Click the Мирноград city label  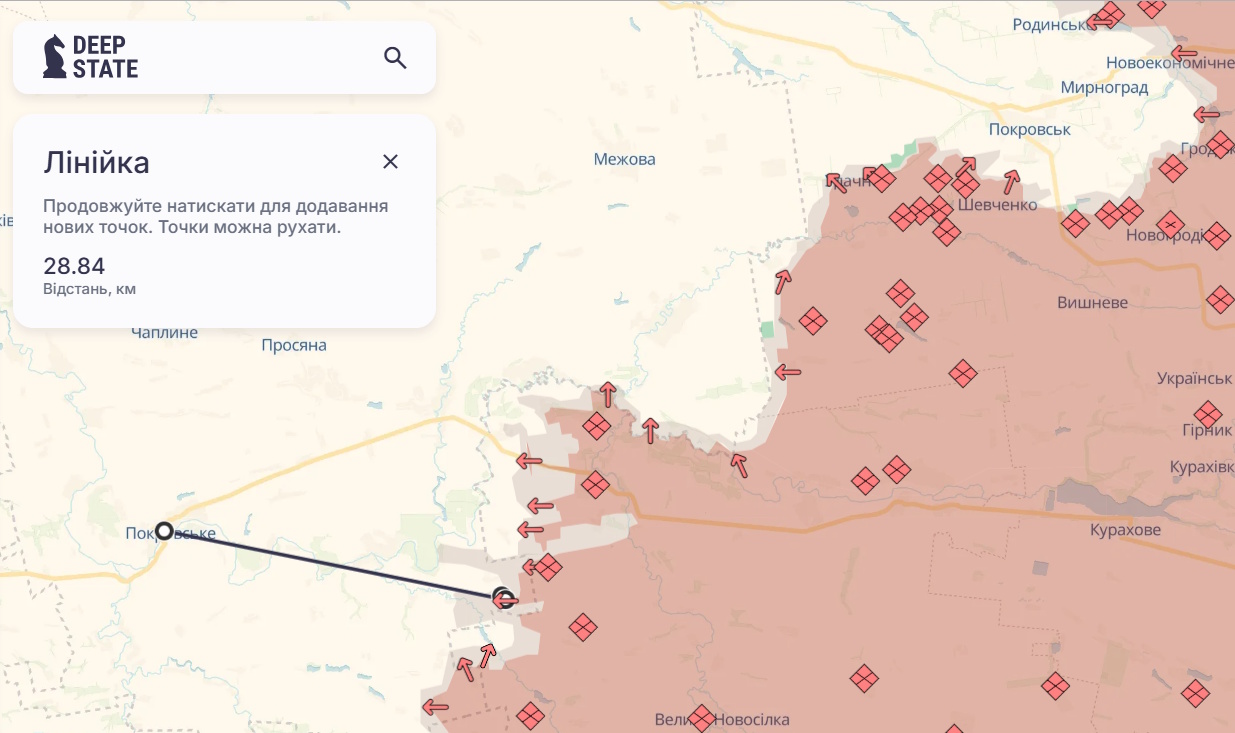pos(1104,88)
